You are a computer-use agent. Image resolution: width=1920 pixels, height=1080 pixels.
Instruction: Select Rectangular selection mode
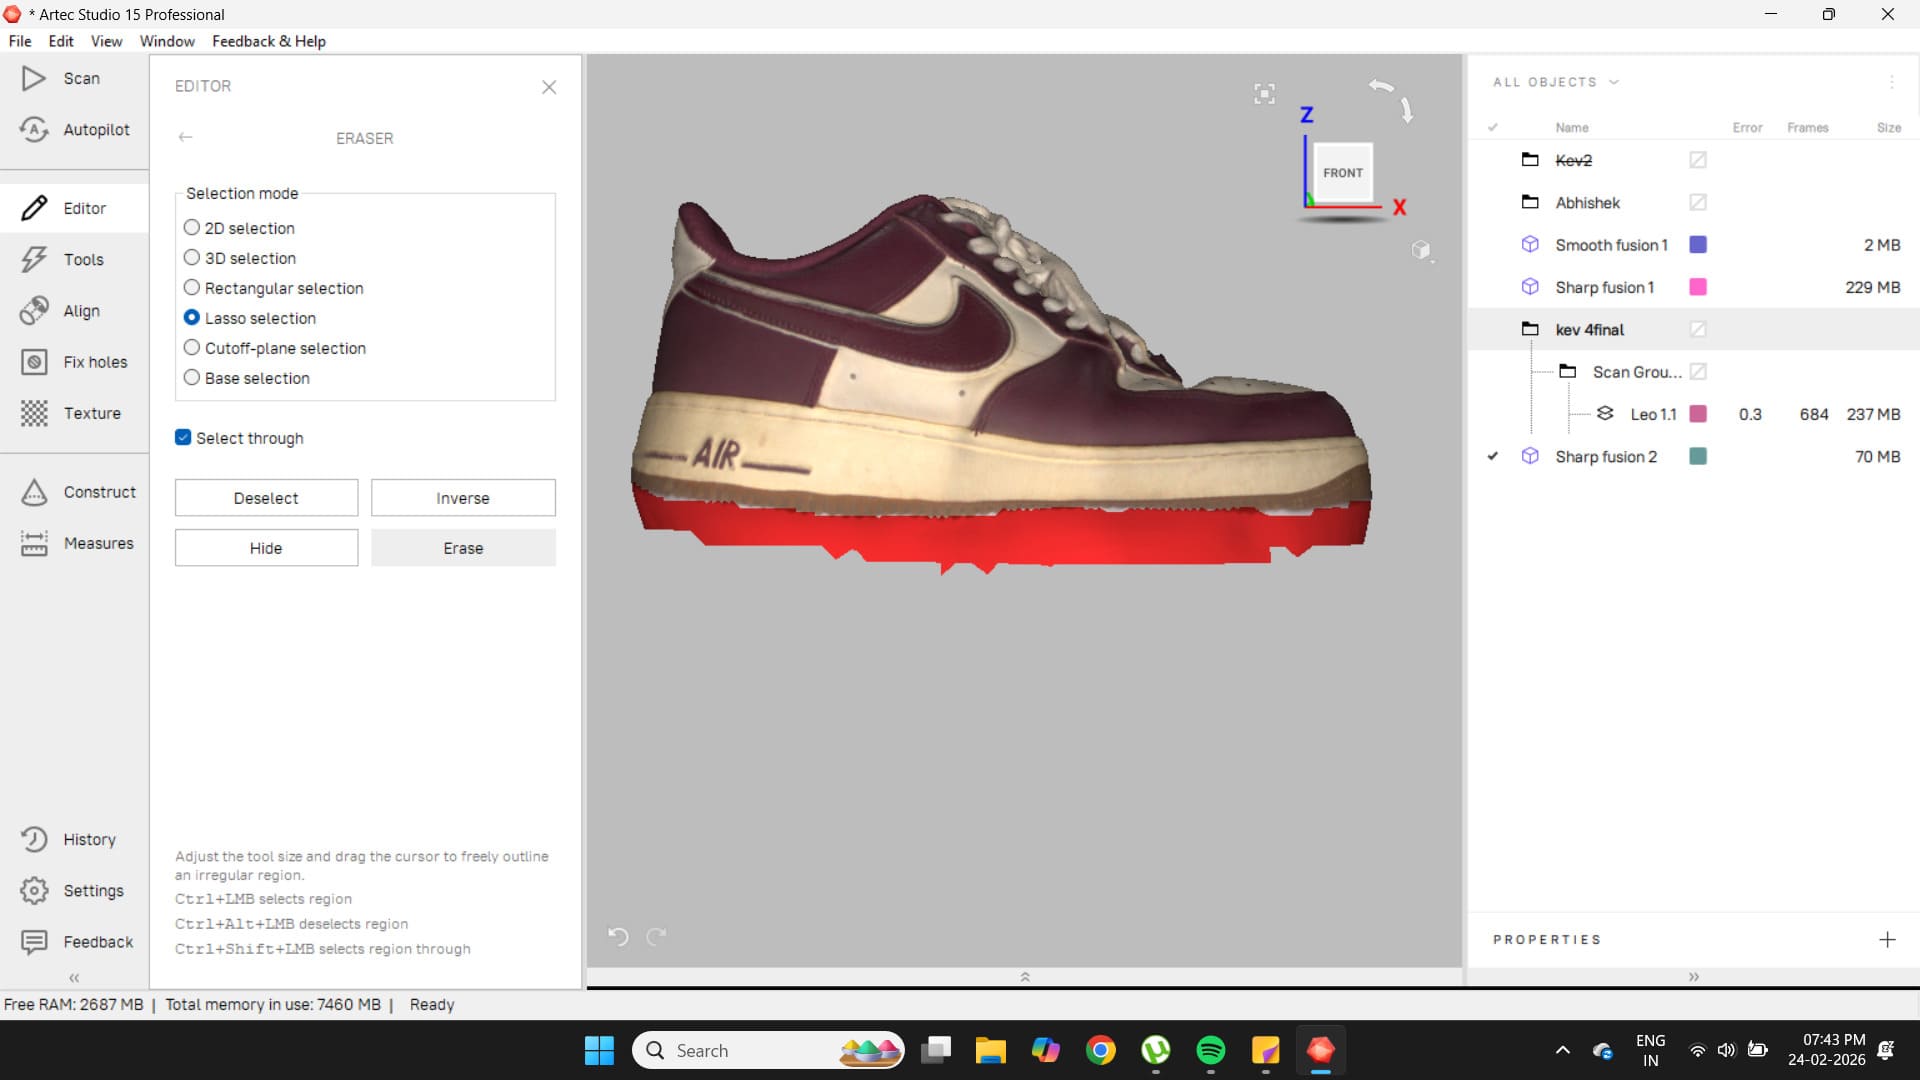coord(192,288)
